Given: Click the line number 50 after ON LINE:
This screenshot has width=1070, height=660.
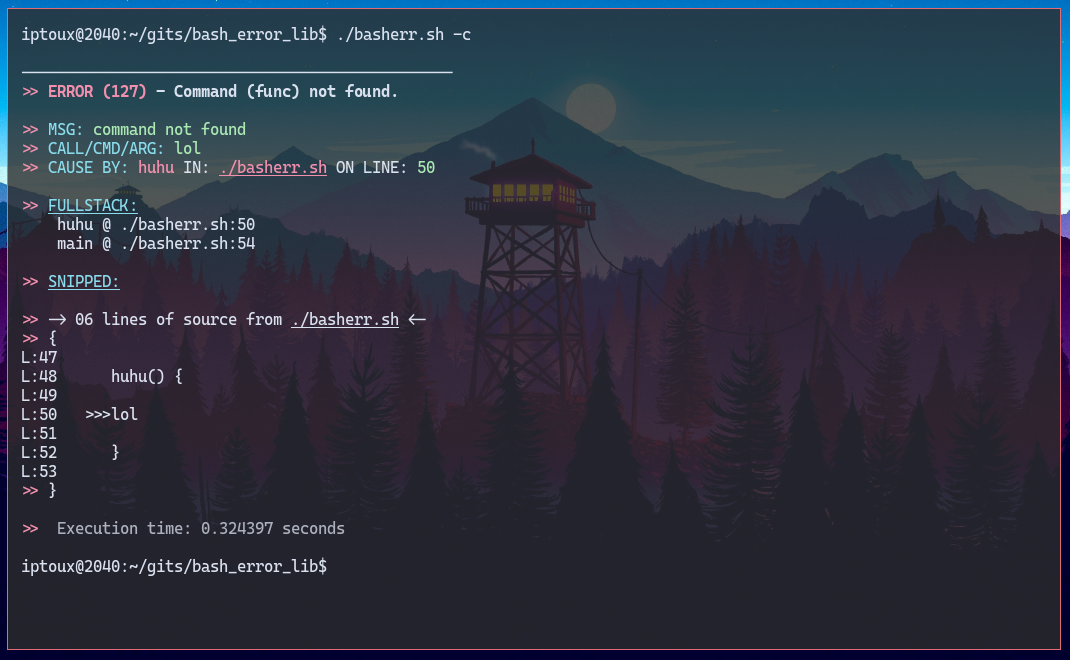Looking at the screenshot, I should click(426, 168).
